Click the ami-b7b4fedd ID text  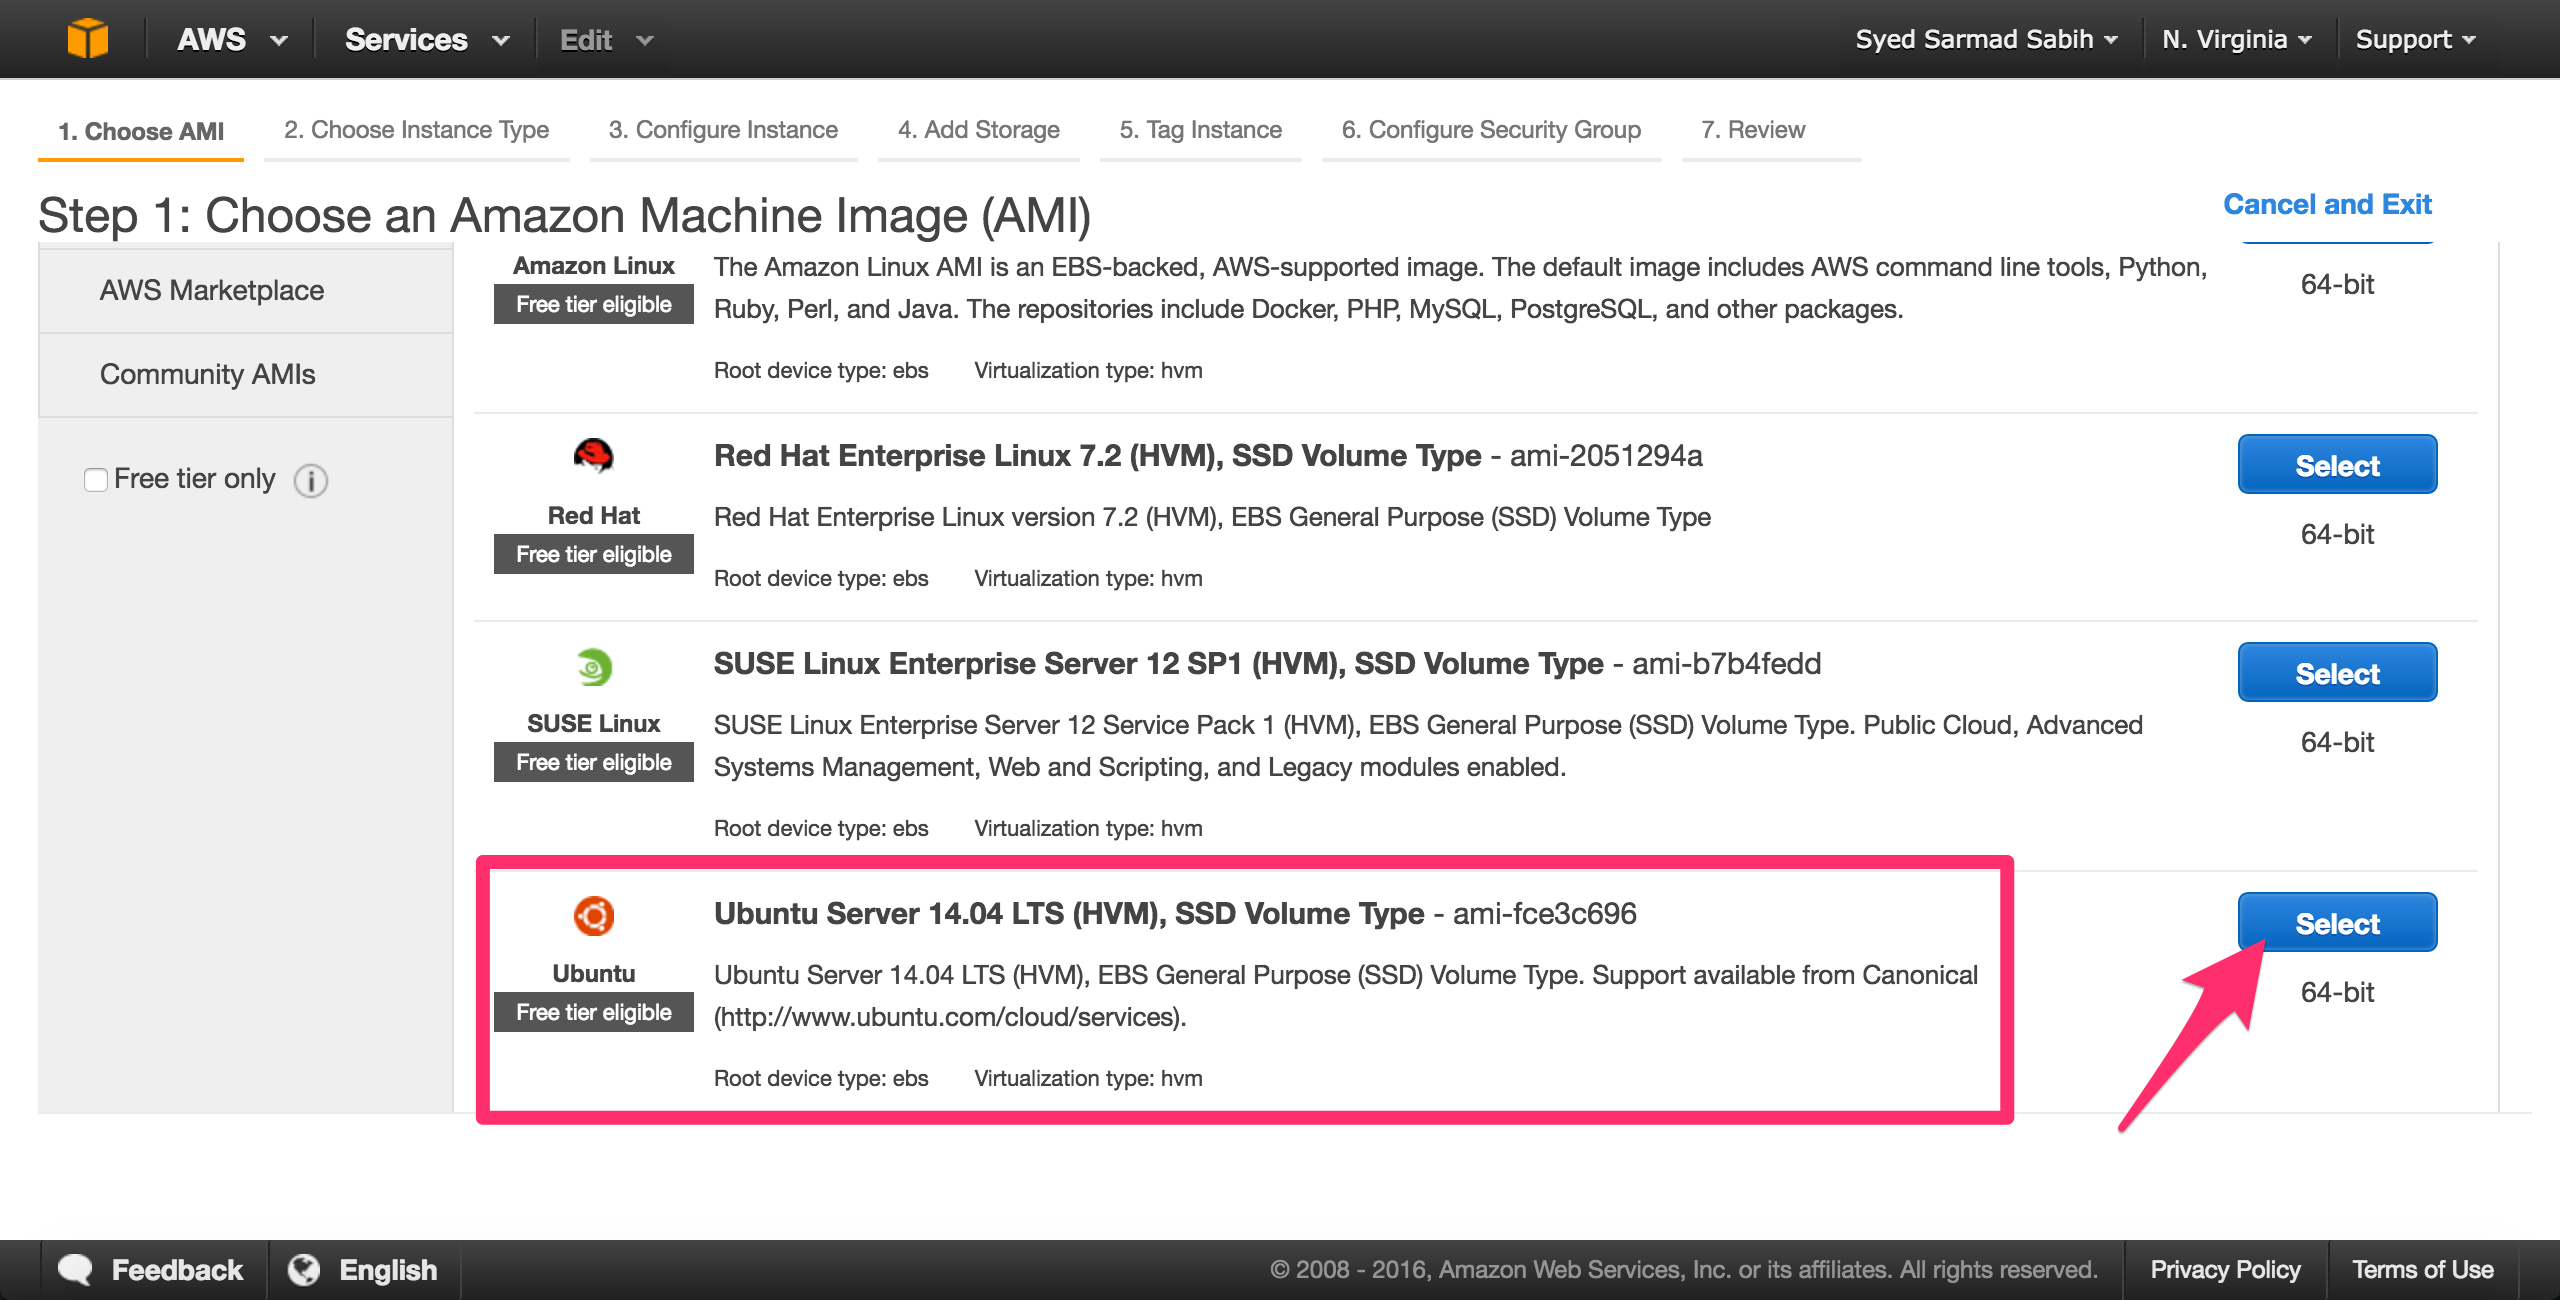pos(1726,664)
